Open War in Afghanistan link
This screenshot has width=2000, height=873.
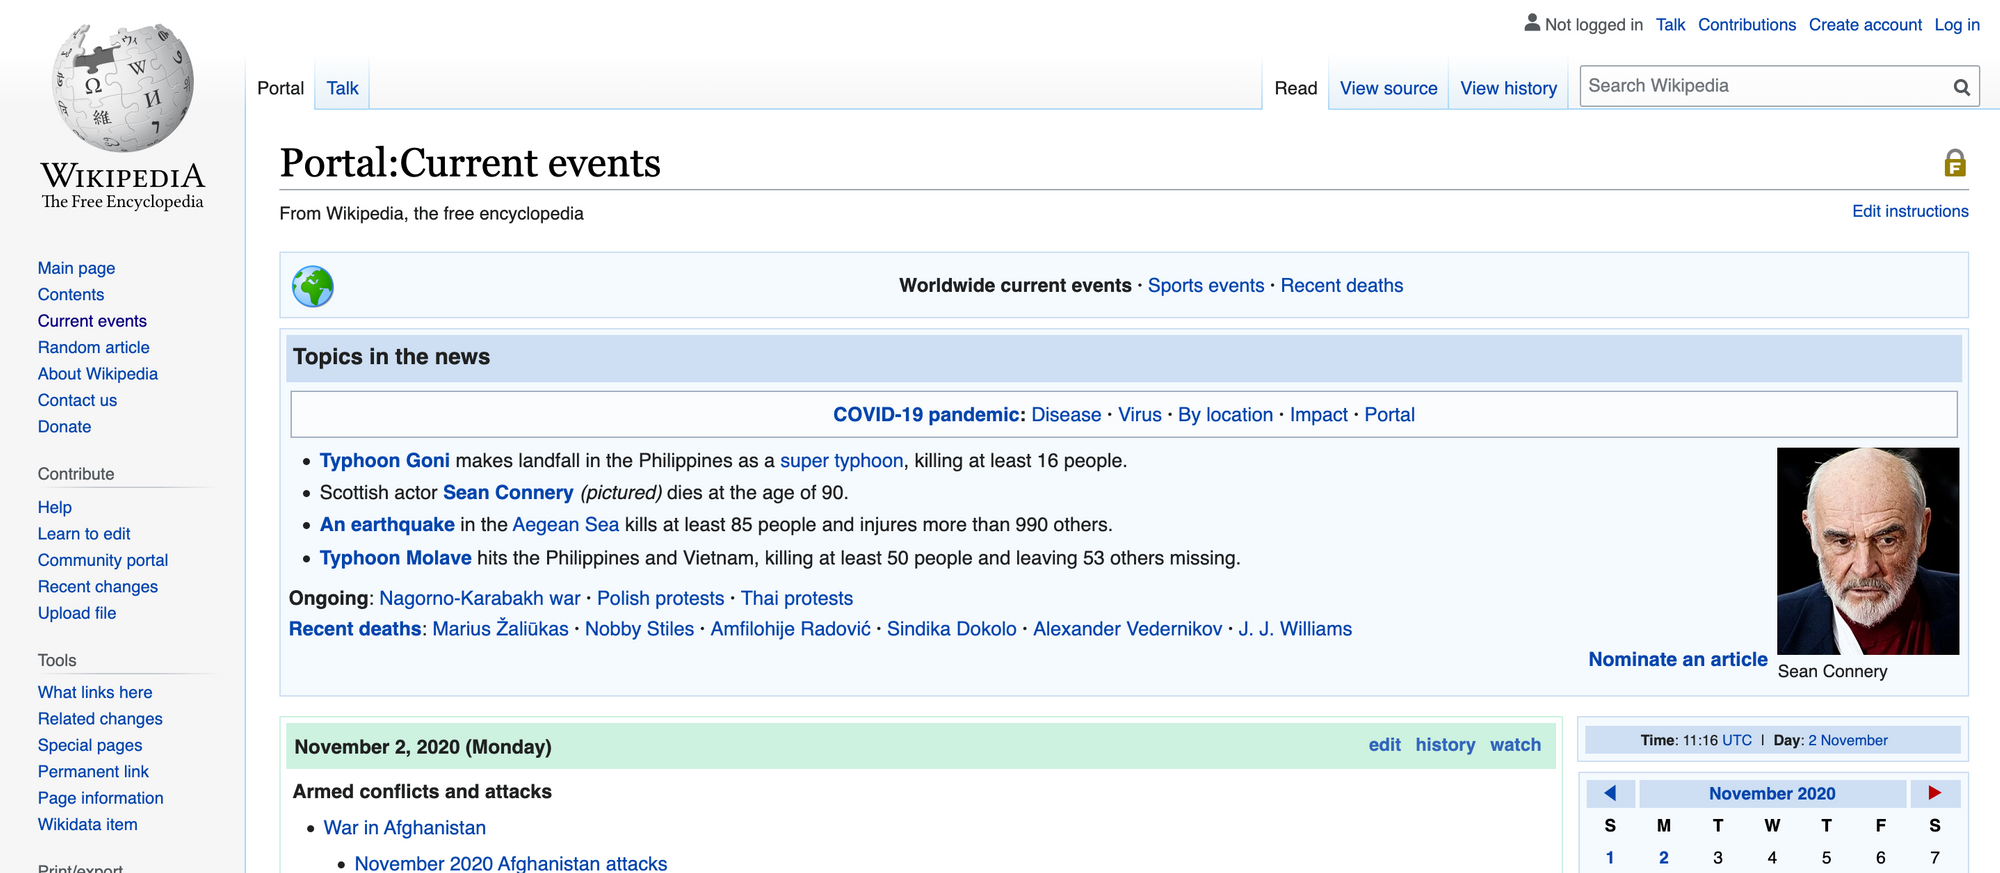(405, 827)
